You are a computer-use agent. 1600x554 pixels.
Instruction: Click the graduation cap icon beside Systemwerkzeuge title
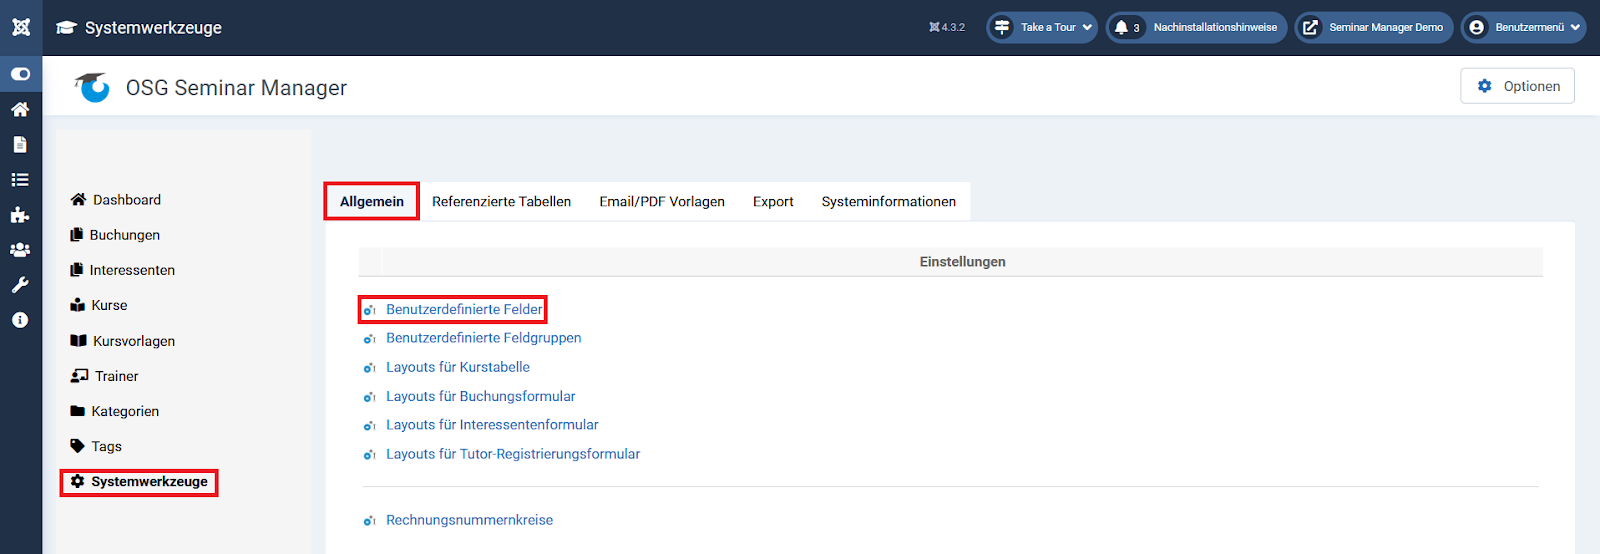(66, 28)
